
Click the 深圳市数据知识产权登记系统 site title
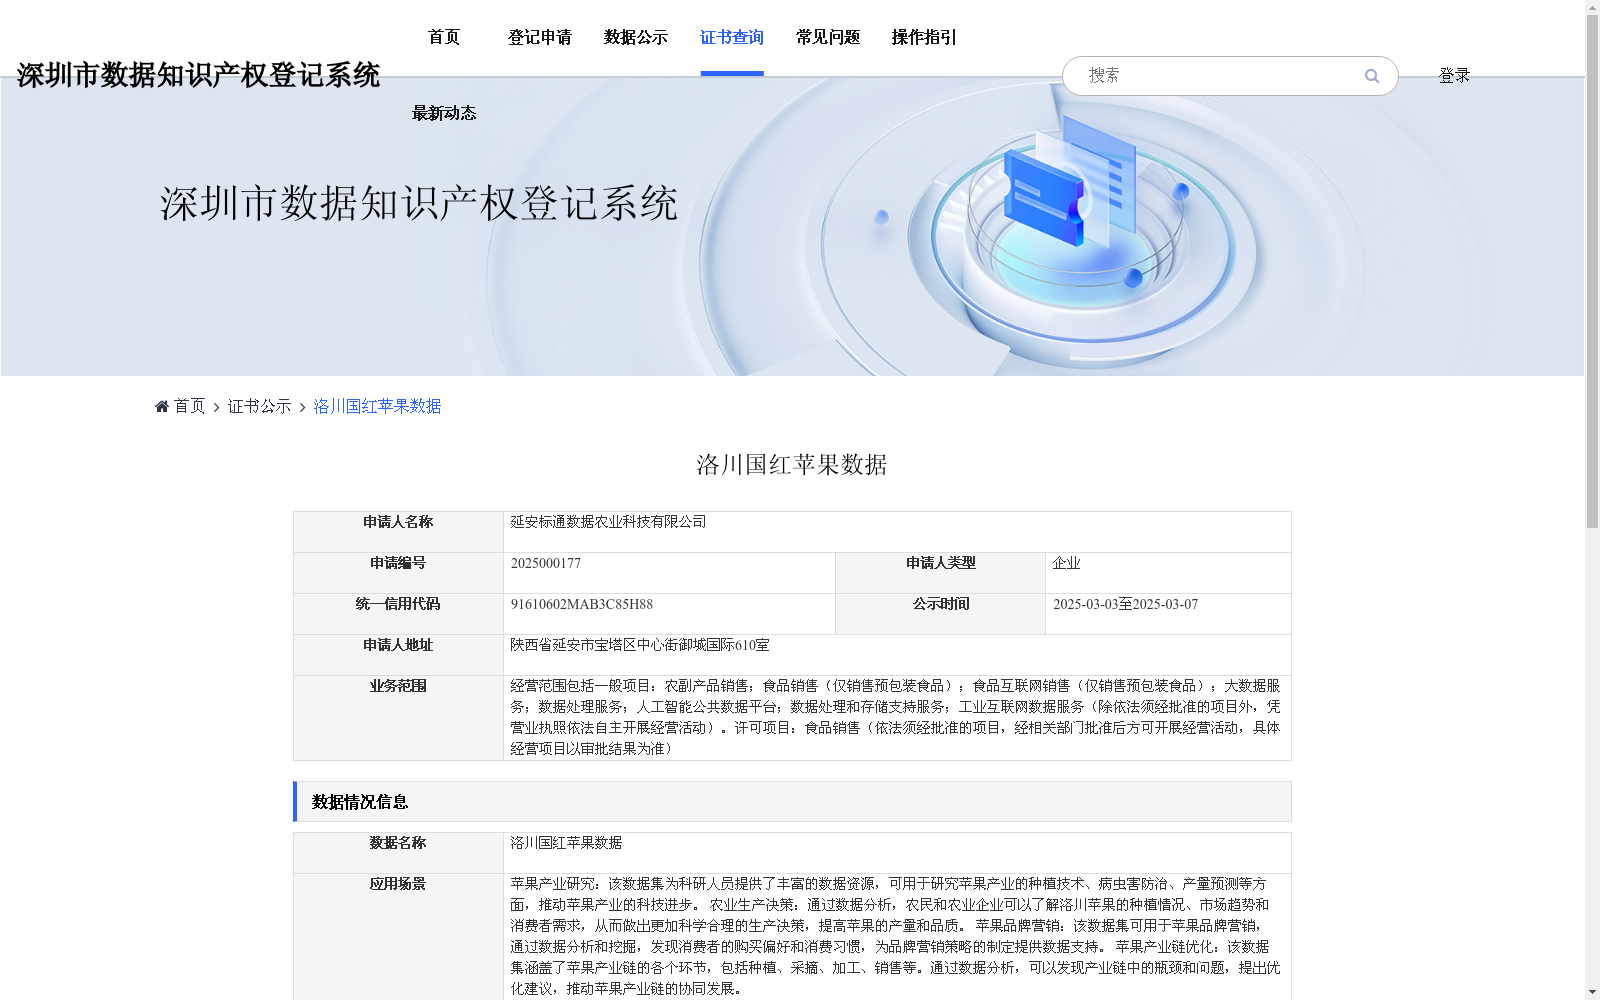pyautogui.click(x=199, y=74)
